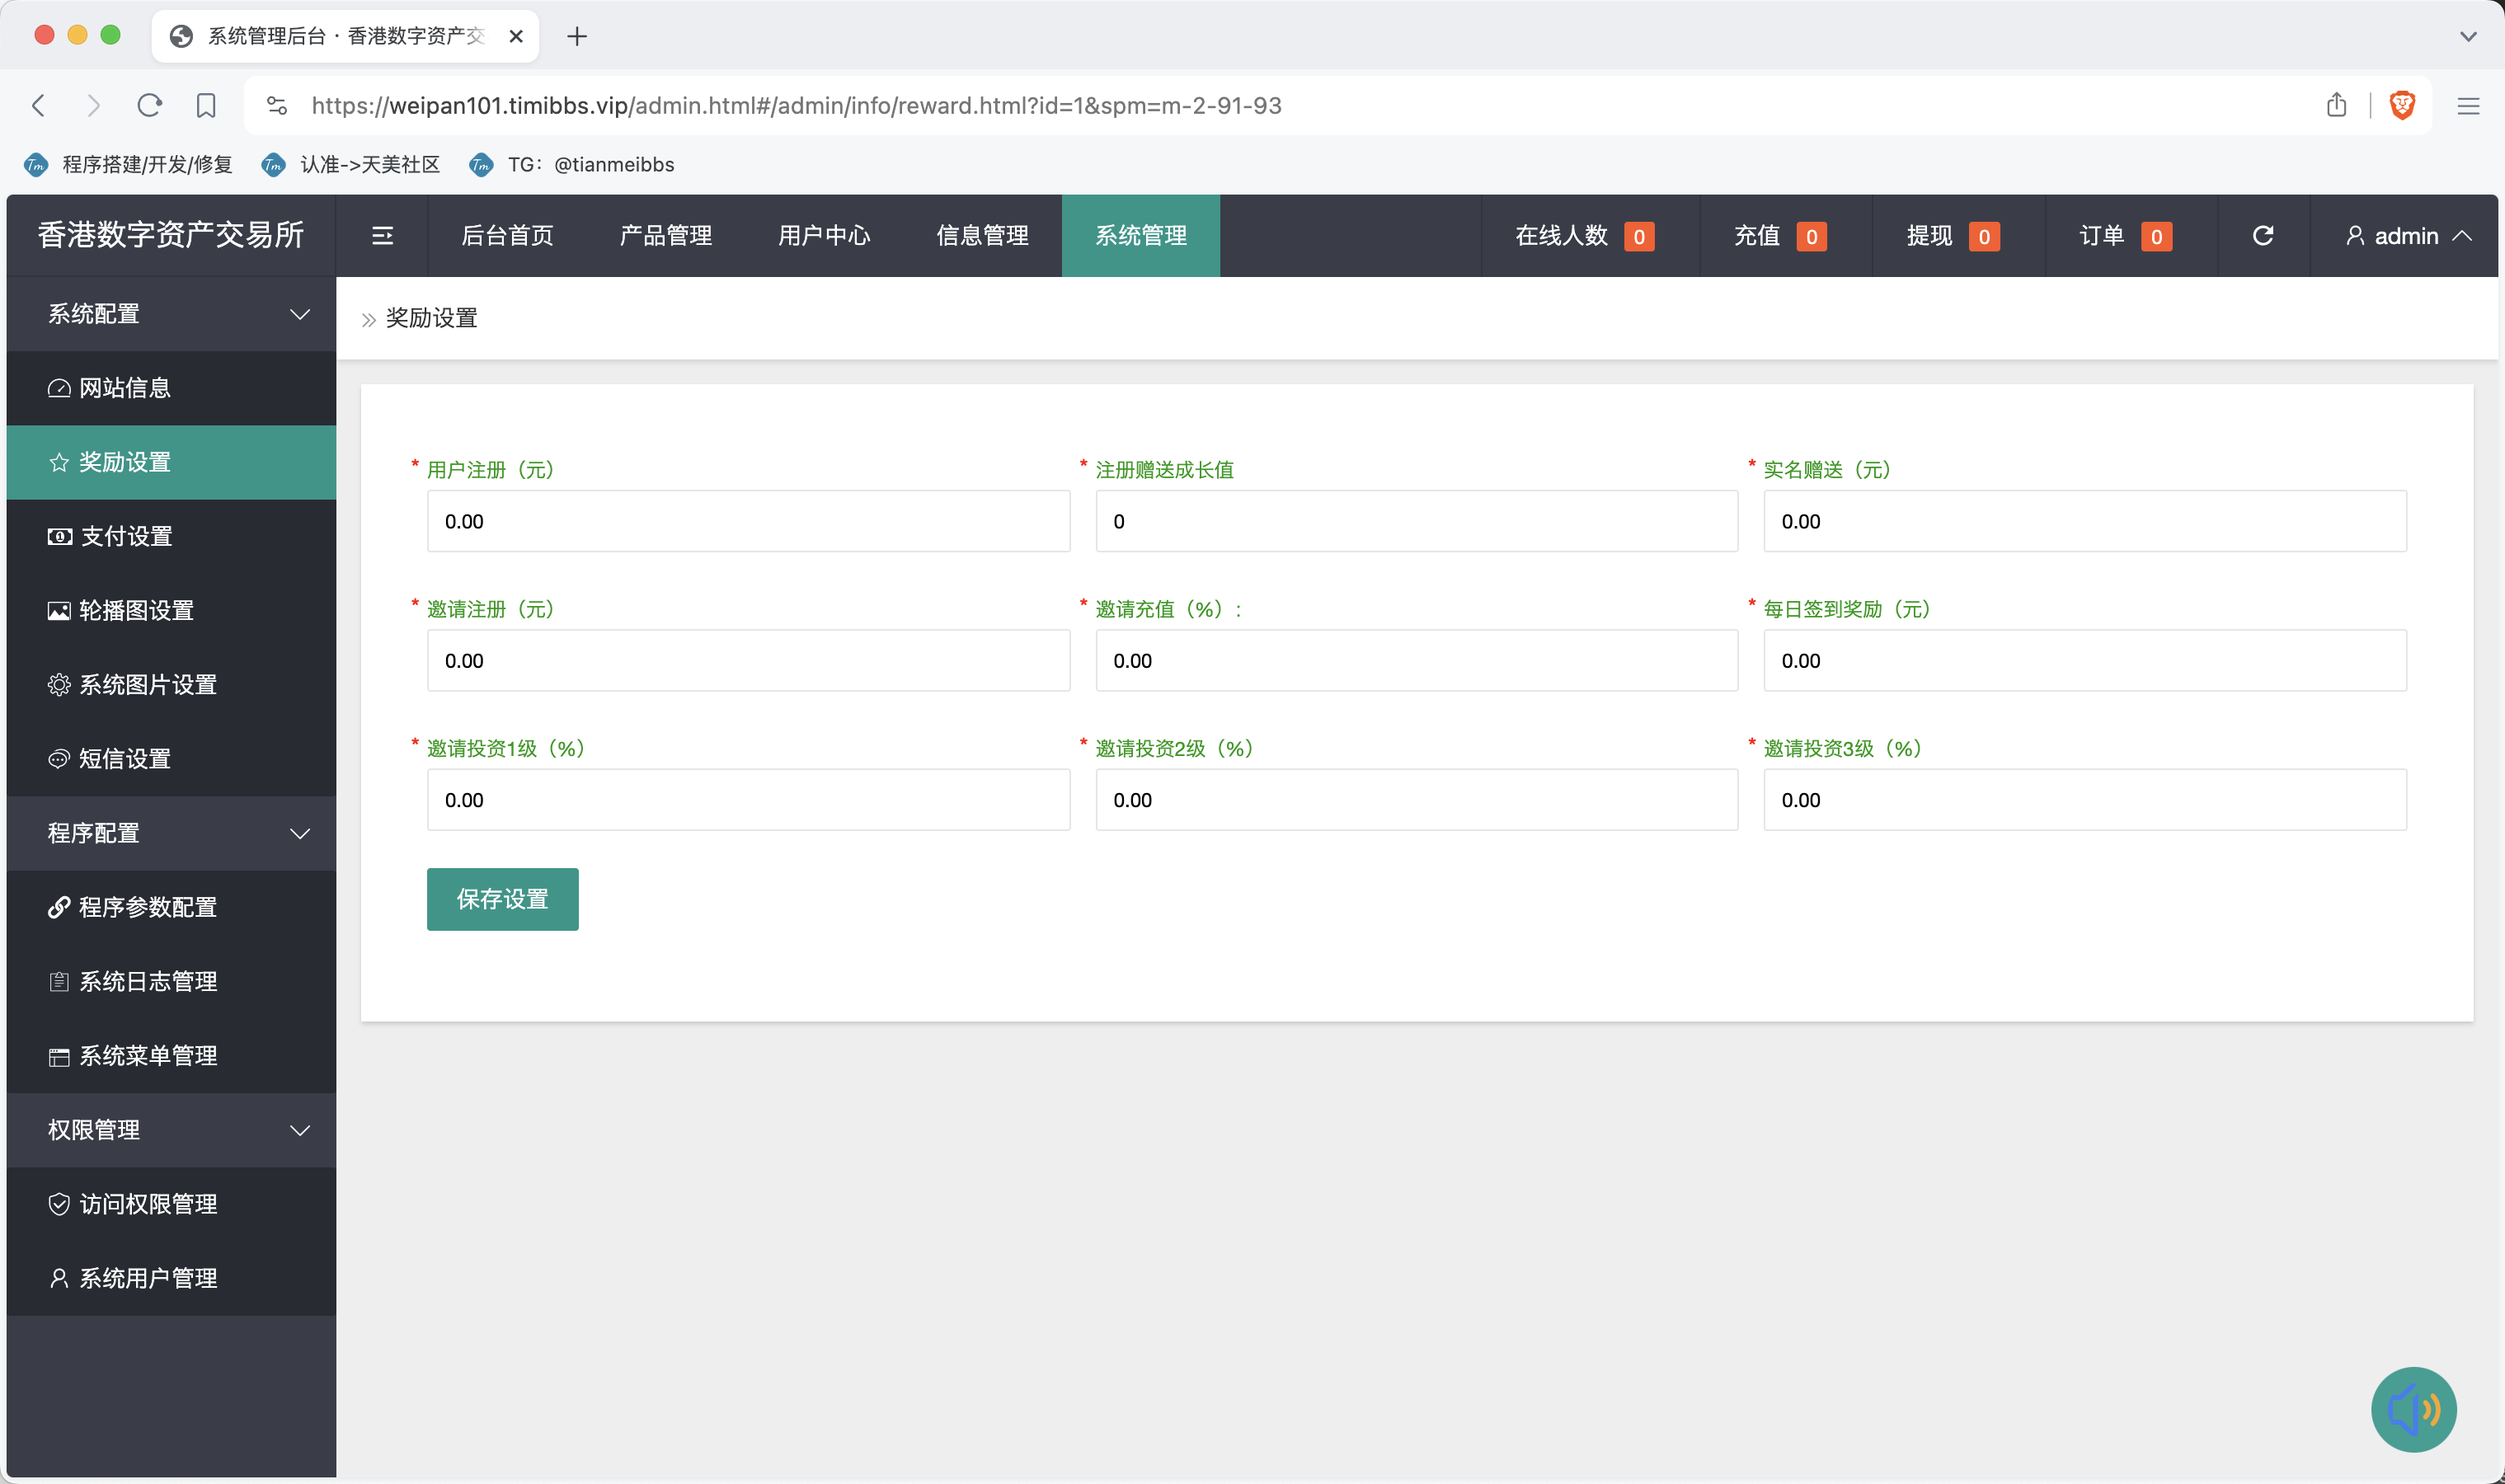The height and width of the screenshot is (1484, 2505).
Task: Click the share icon in address bar
Action: (2336, 105)
